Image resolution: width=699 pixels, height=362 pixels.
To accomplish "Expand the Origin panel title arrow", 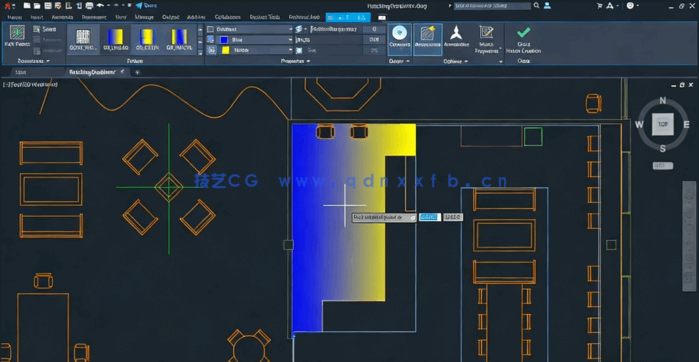I will (x=408, y=61).
